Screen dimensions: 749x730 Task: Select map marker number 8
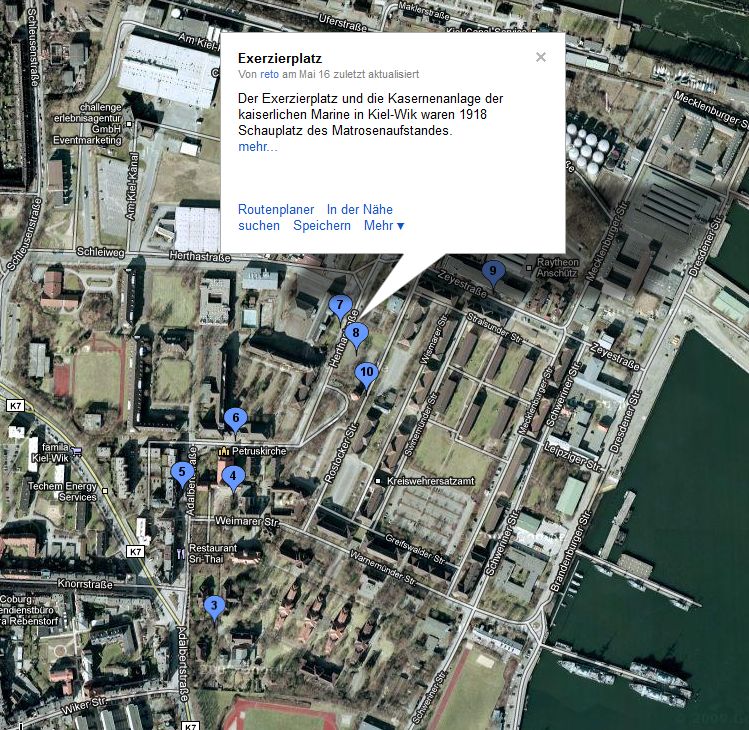click(356, 334)
